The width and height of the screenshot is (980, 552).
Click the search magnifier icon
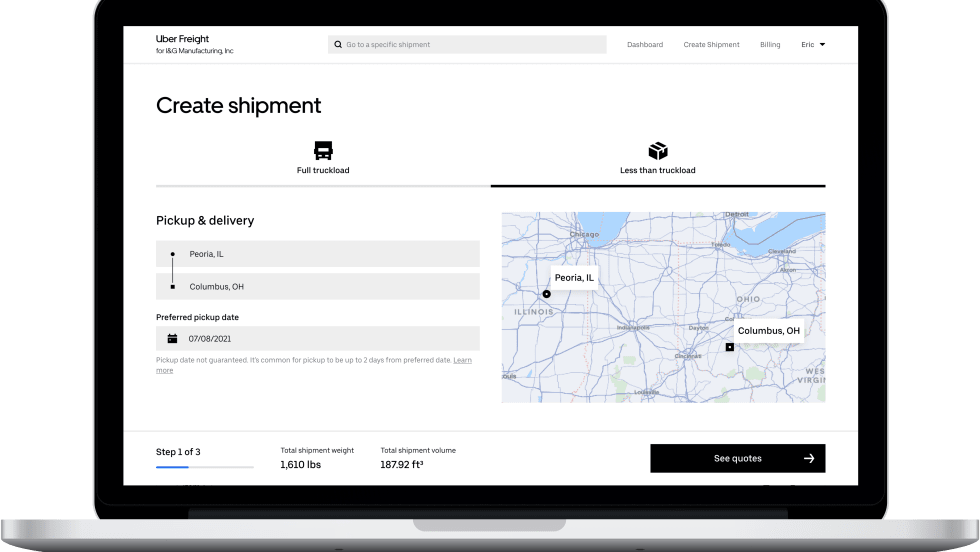(338, 45)
